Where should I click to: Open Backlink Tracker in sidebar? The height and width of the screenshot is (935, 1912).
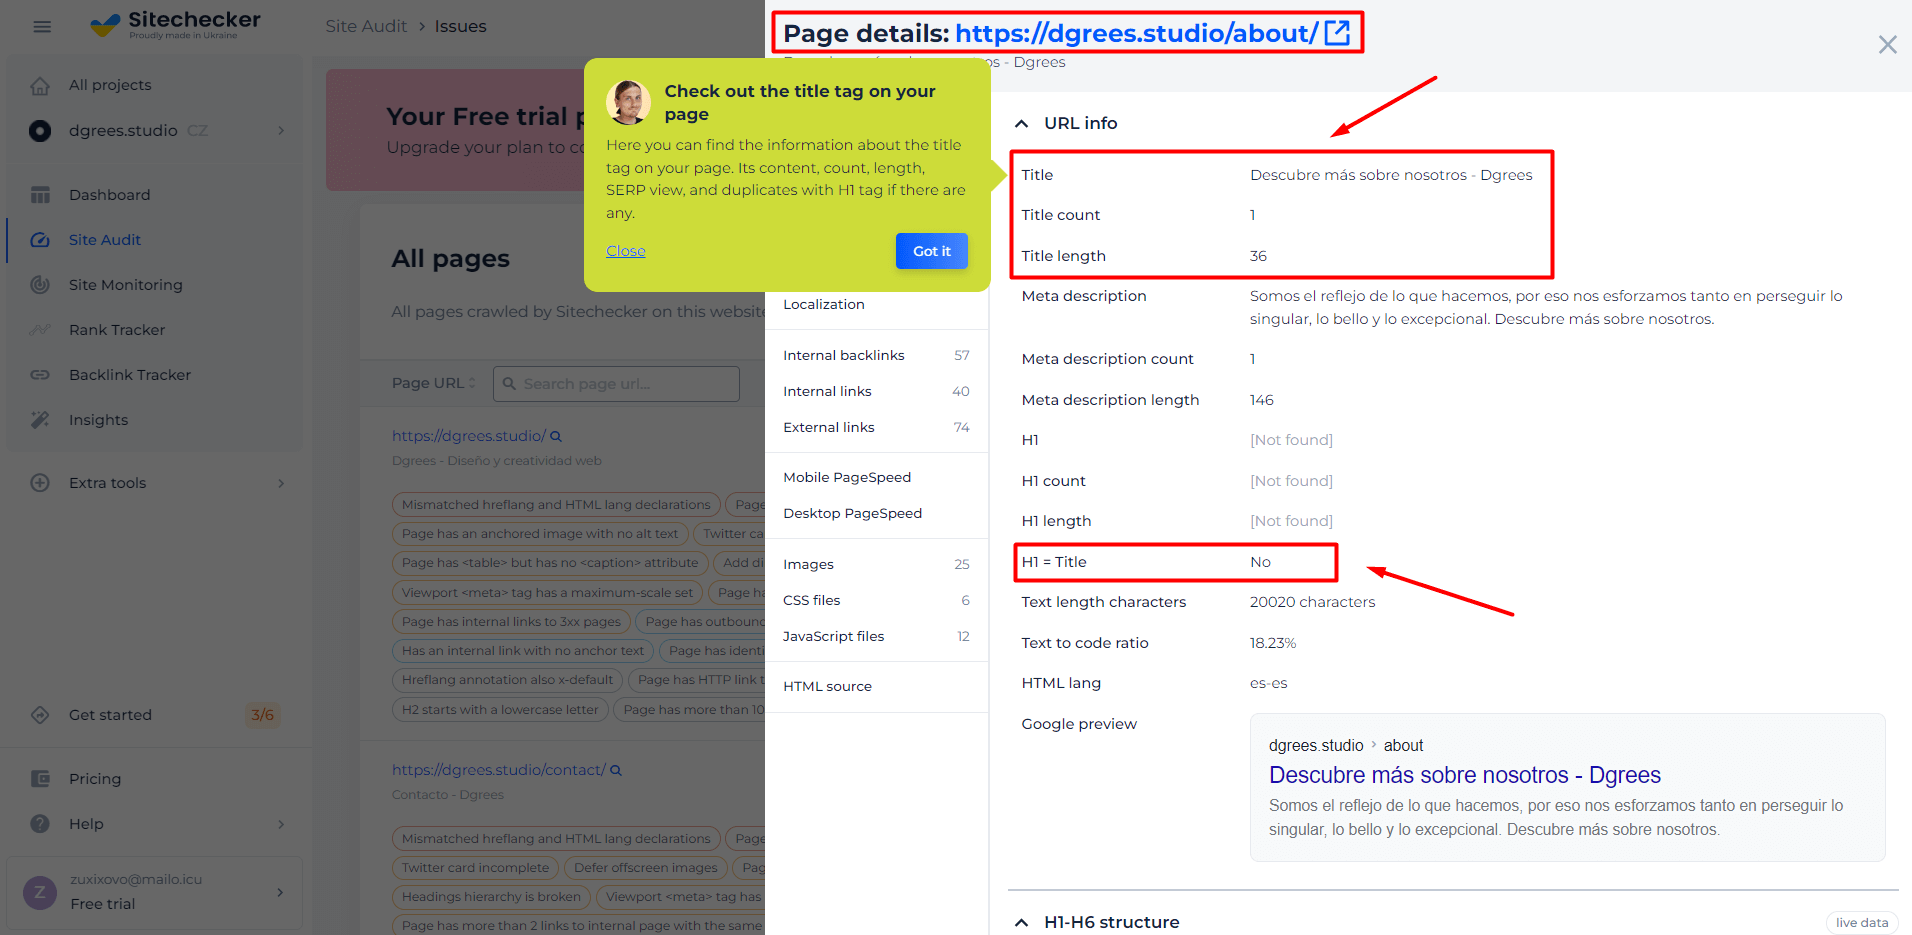pyautogui.click(x=130, y=375)
